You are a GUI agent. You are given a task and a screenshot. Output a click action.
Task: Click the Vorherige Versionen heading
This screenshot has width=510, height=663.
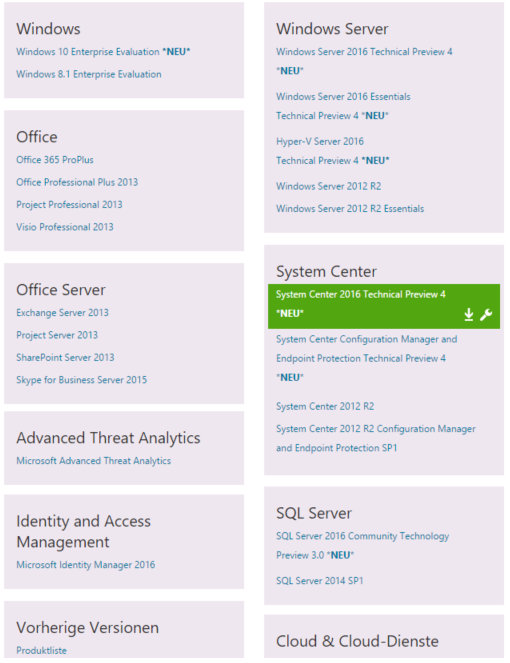(88, 627)
